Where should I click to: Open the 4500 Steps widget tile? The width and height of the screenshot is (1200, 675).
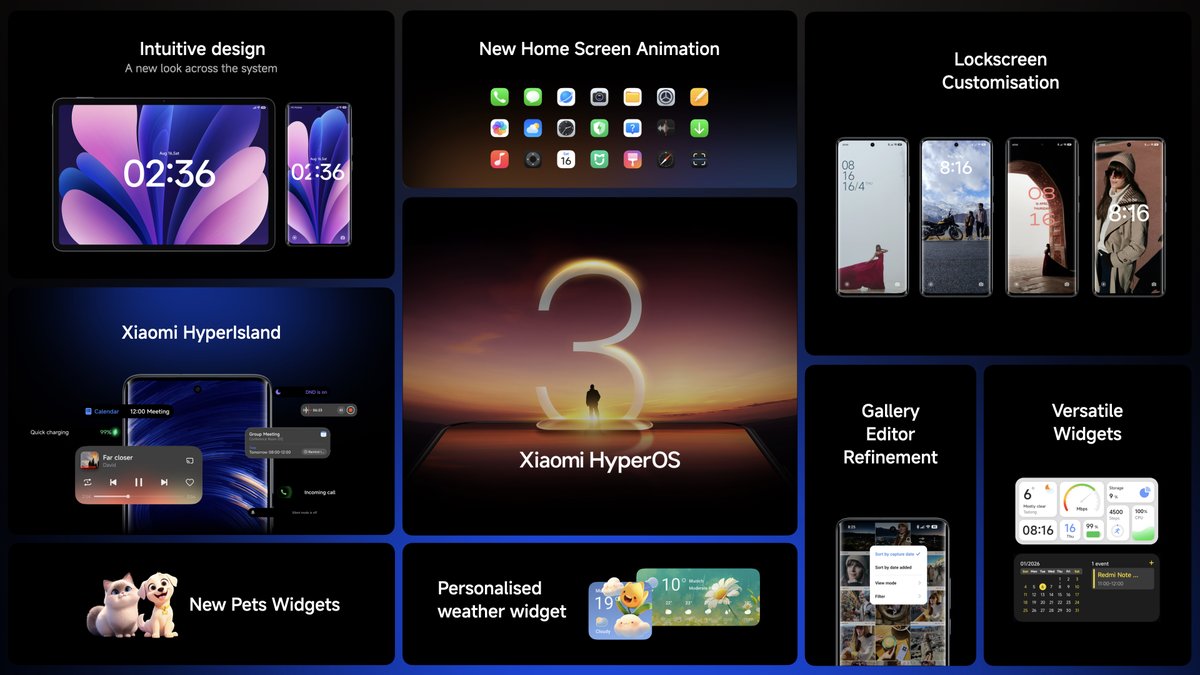[x=1118, y=523]
